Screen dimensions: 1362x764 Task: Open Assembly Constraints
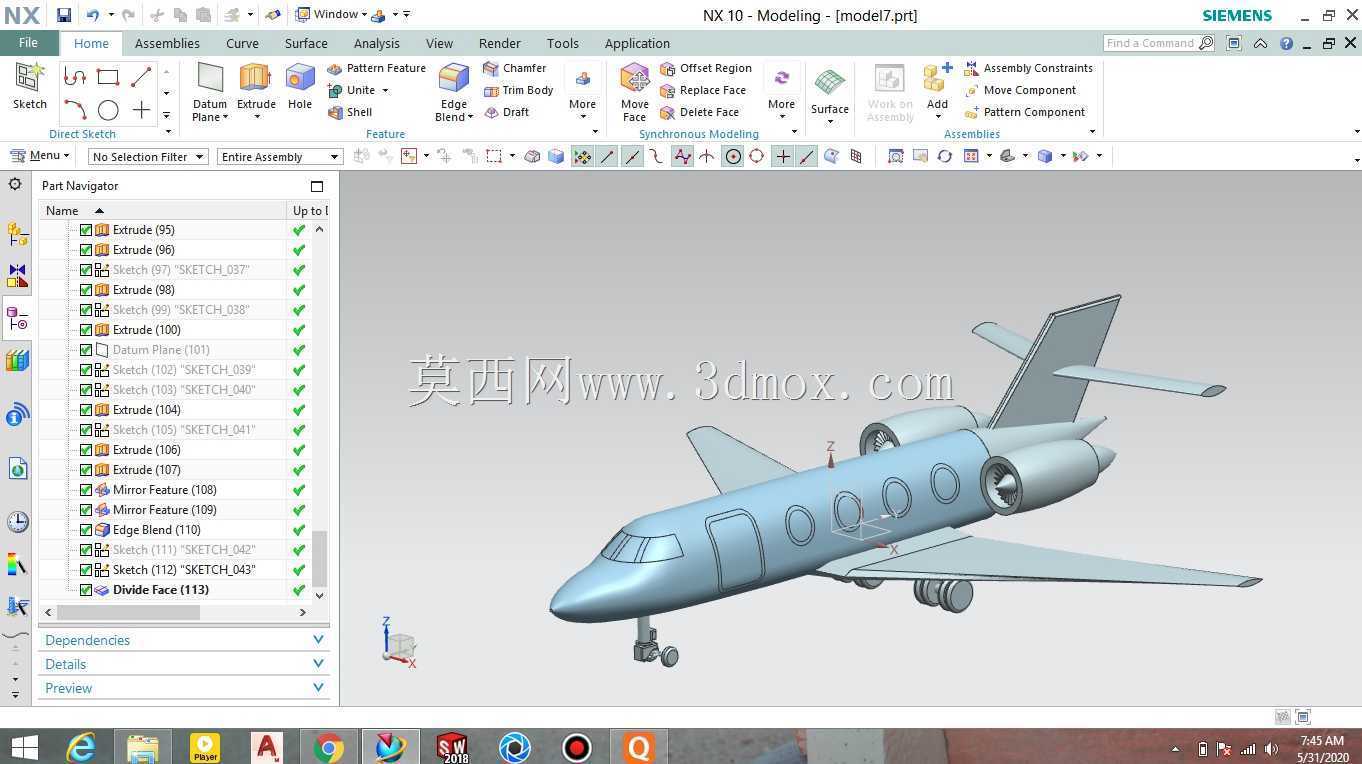pyautogui.click(x=1028, y=68)
